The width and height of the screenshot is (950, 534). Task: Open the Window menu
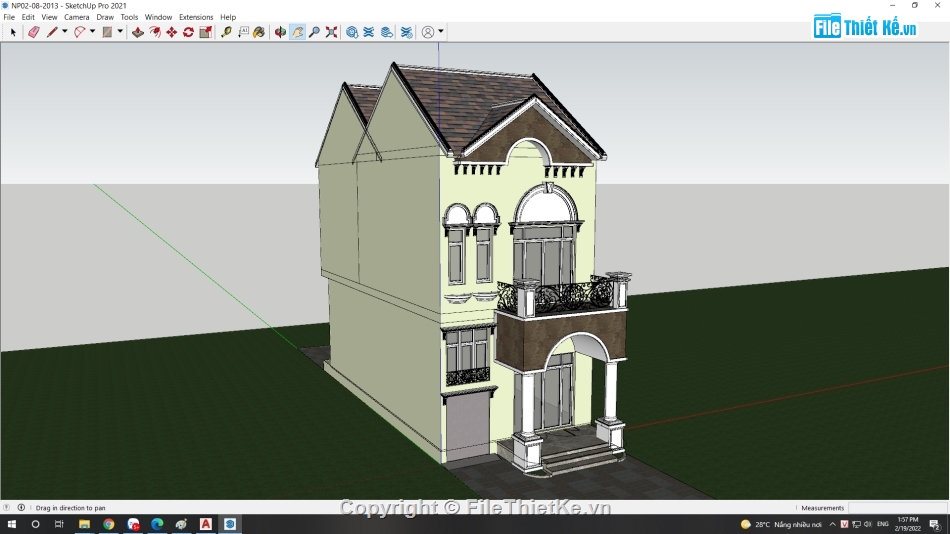pyautogui.click(x=158, y=17)
